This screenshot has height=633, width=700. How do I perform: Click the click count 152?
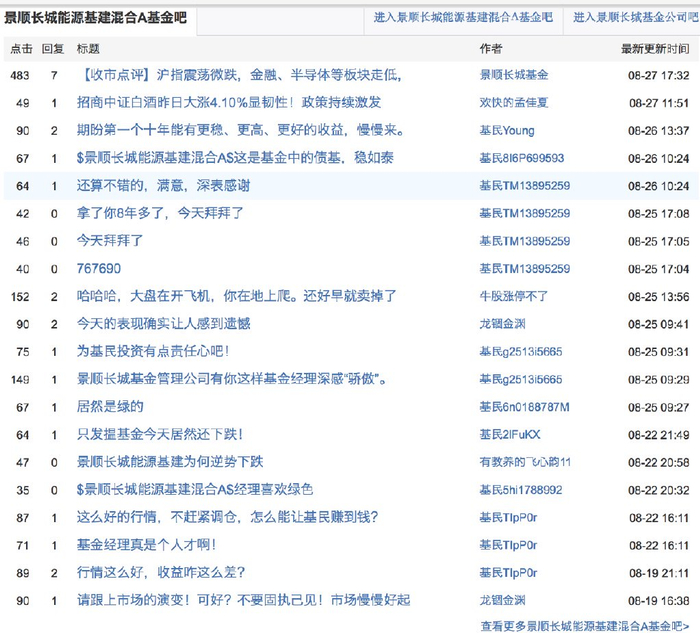[x=20, y=297]
